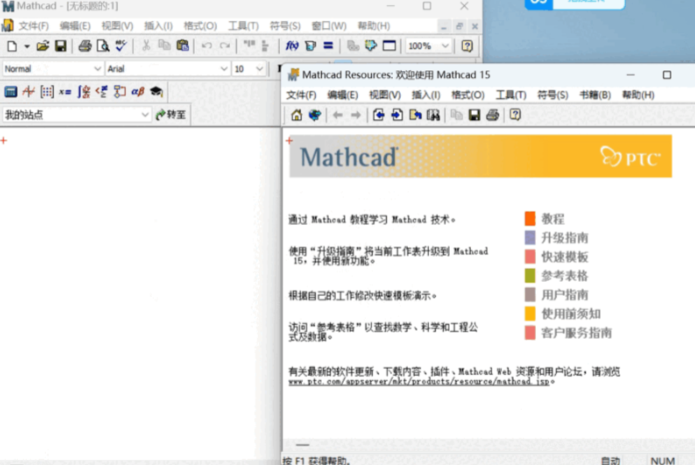
Task: Click the Save icon in main toolbar
Action: click(x=60, y=46)
